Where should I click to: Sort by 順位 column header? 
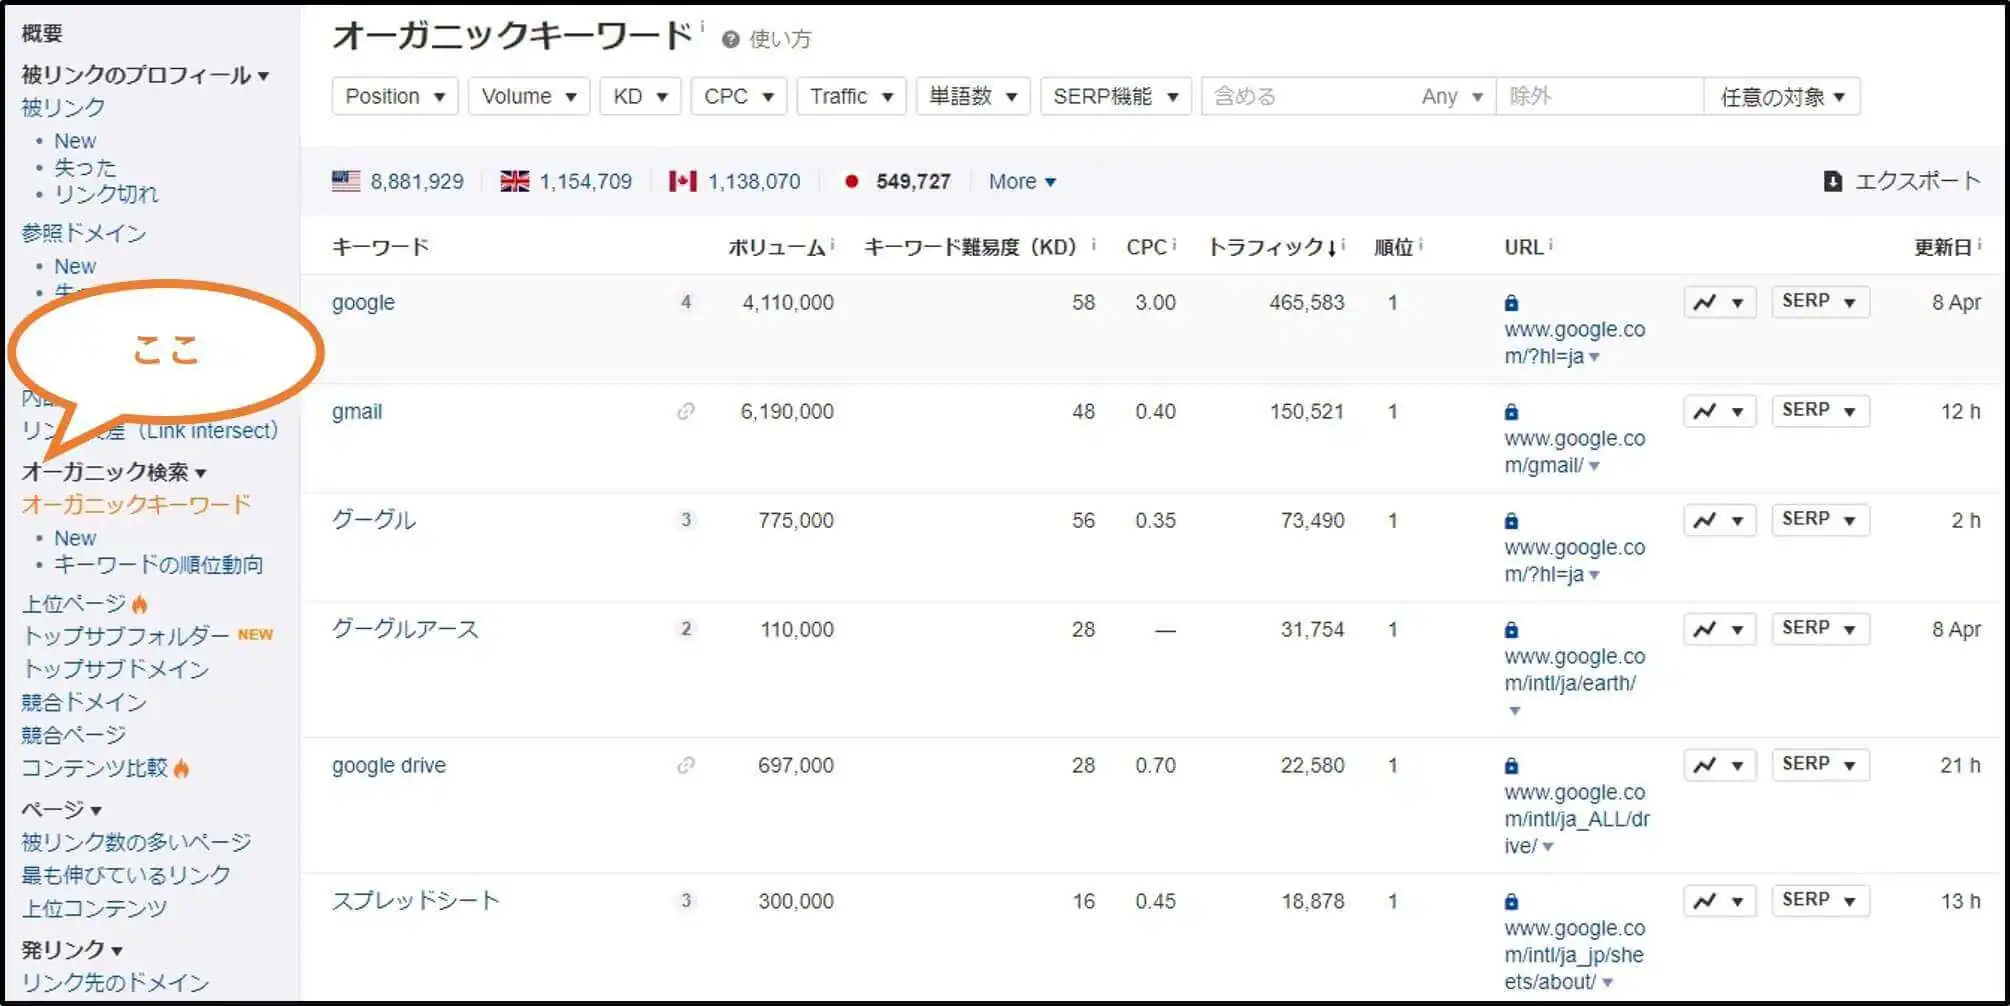(1393, 247)
